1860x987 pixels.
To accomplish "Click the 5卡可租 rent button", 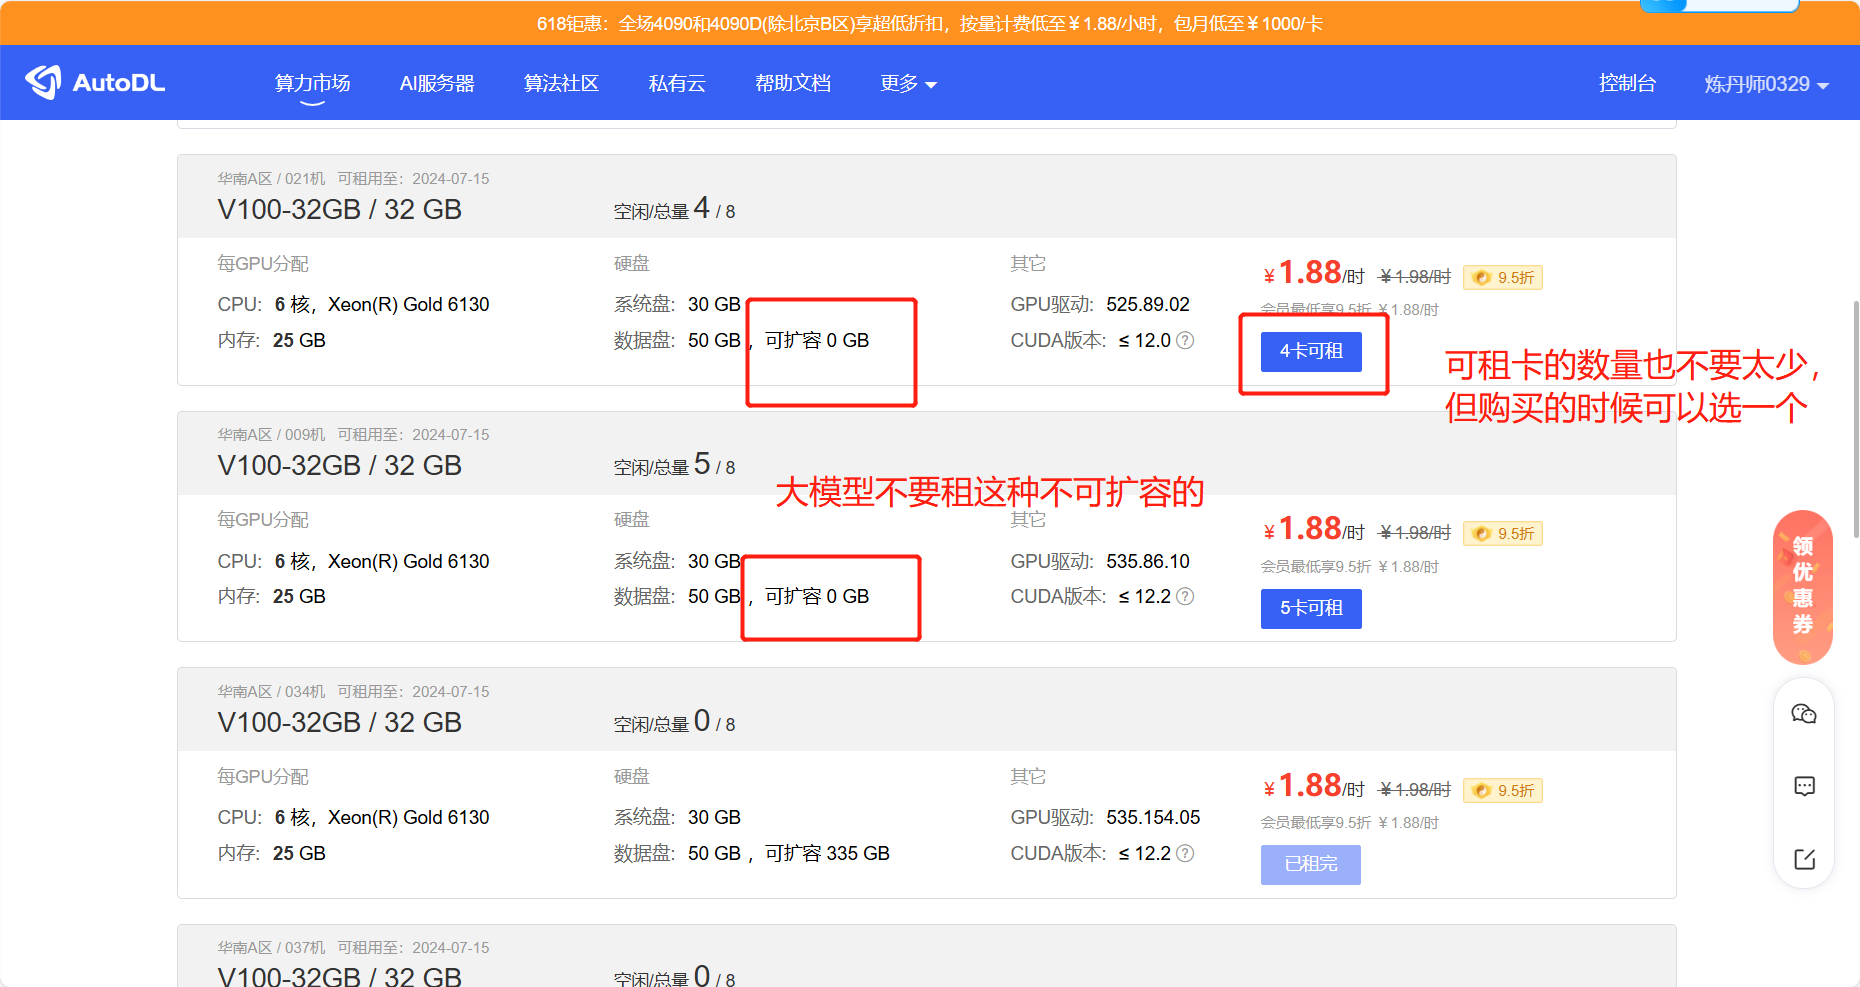I will click(1311, 608).
